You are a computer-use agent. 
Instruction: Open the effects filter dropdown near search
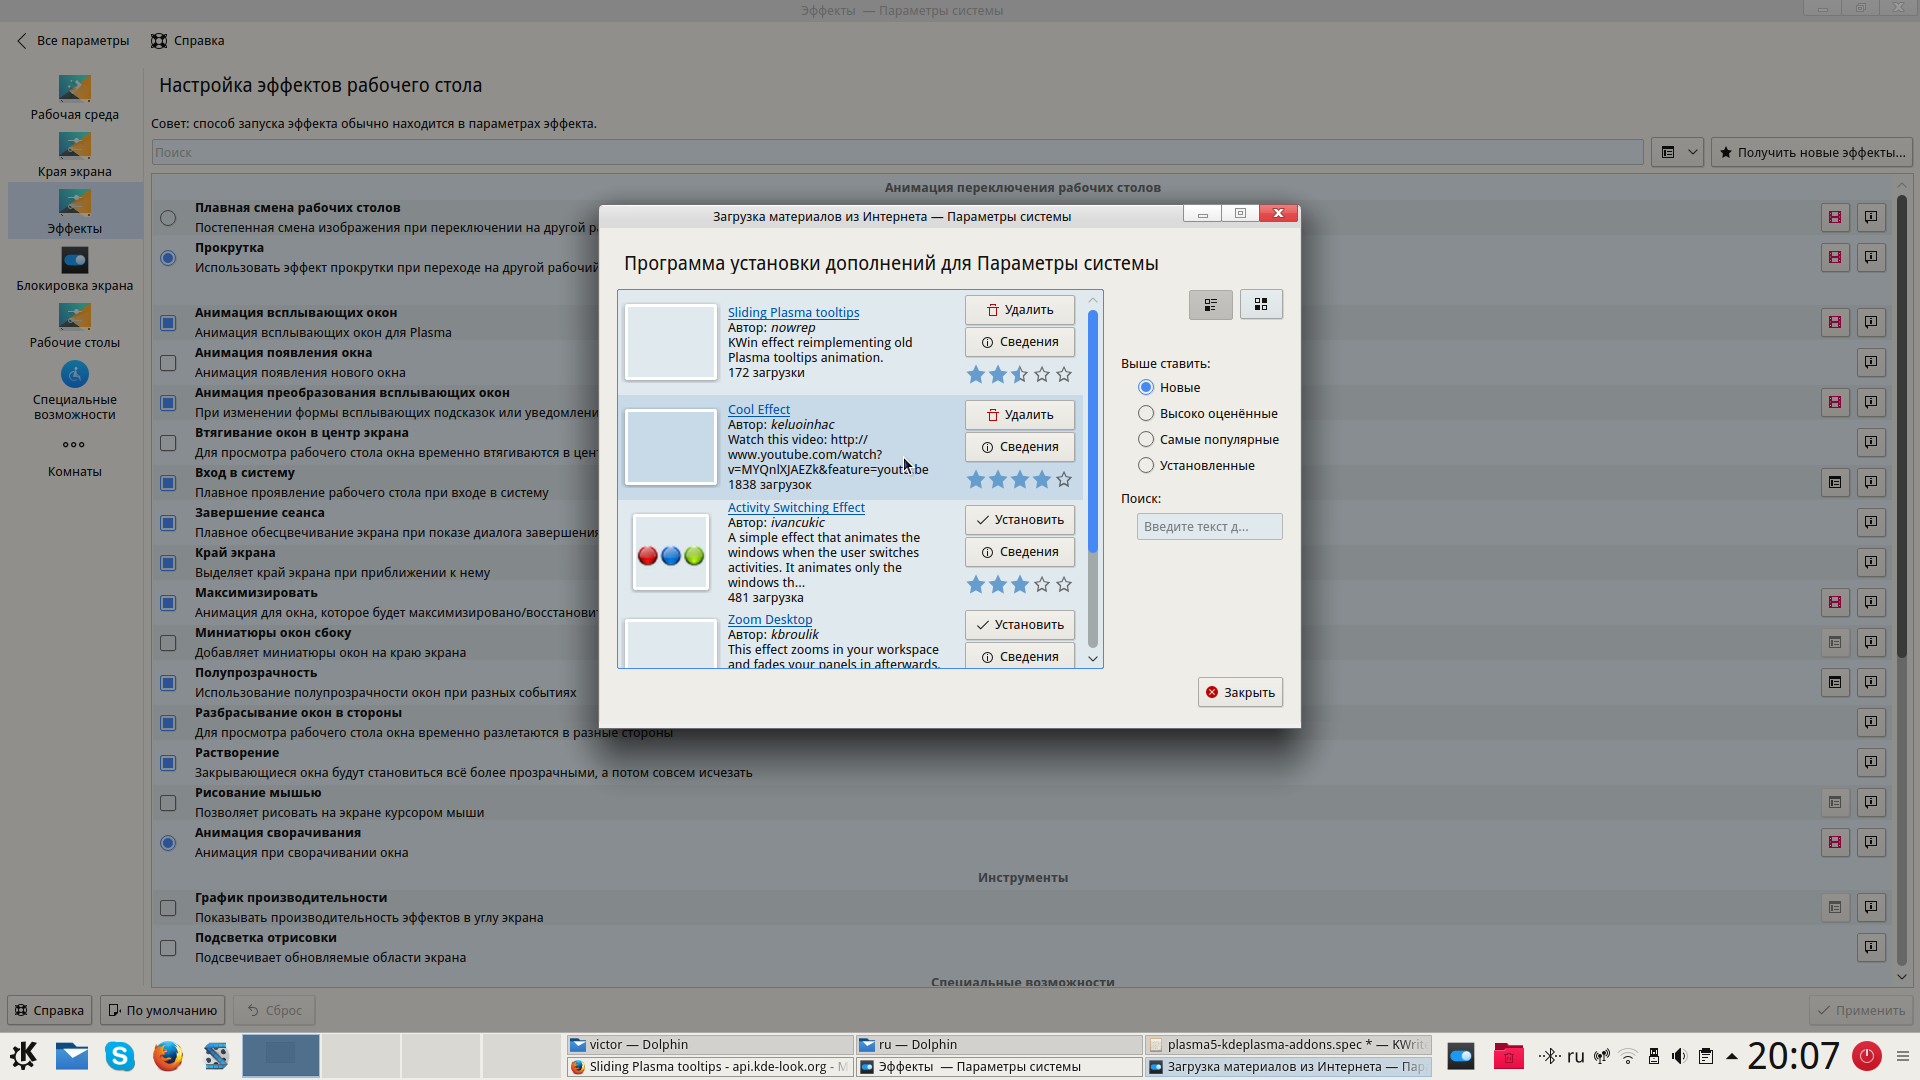coord(1677,152)
